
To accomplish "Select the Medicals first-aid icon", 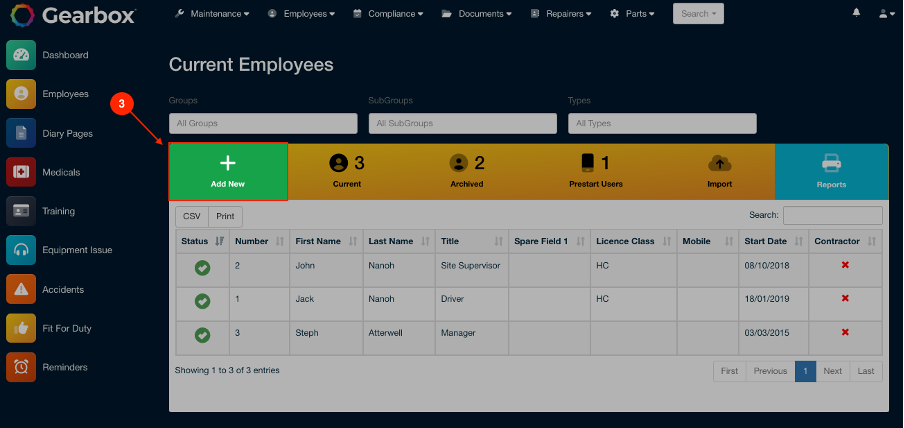I will pyautogui.click(x=21, y=172).
